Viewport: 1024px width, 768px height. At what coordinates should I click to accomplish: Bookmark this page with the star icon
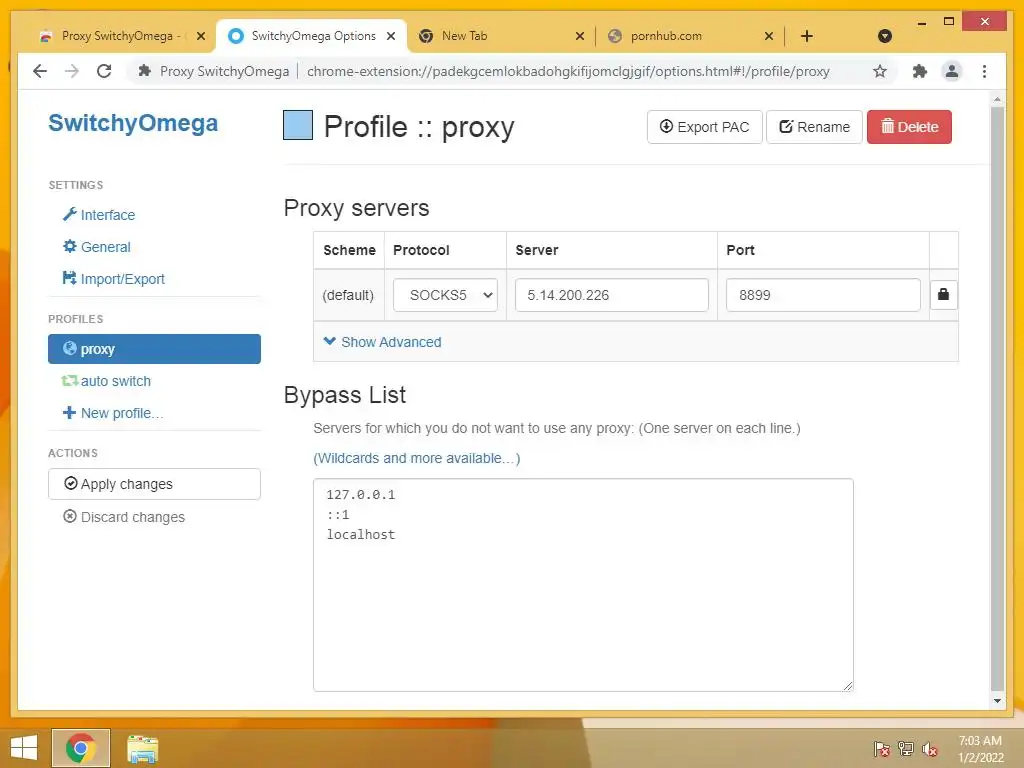click(x=880, y=71)
